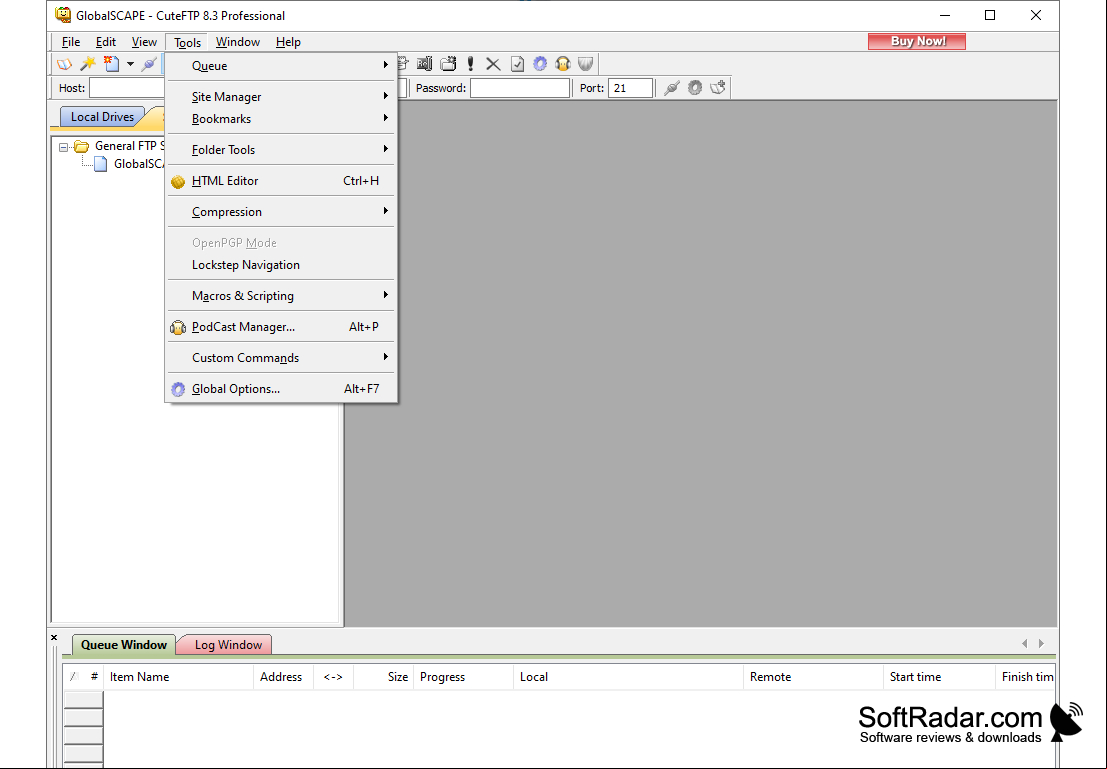Click the red Buy Now! button
Screen dimensions: 1107x769
point(917,41)
